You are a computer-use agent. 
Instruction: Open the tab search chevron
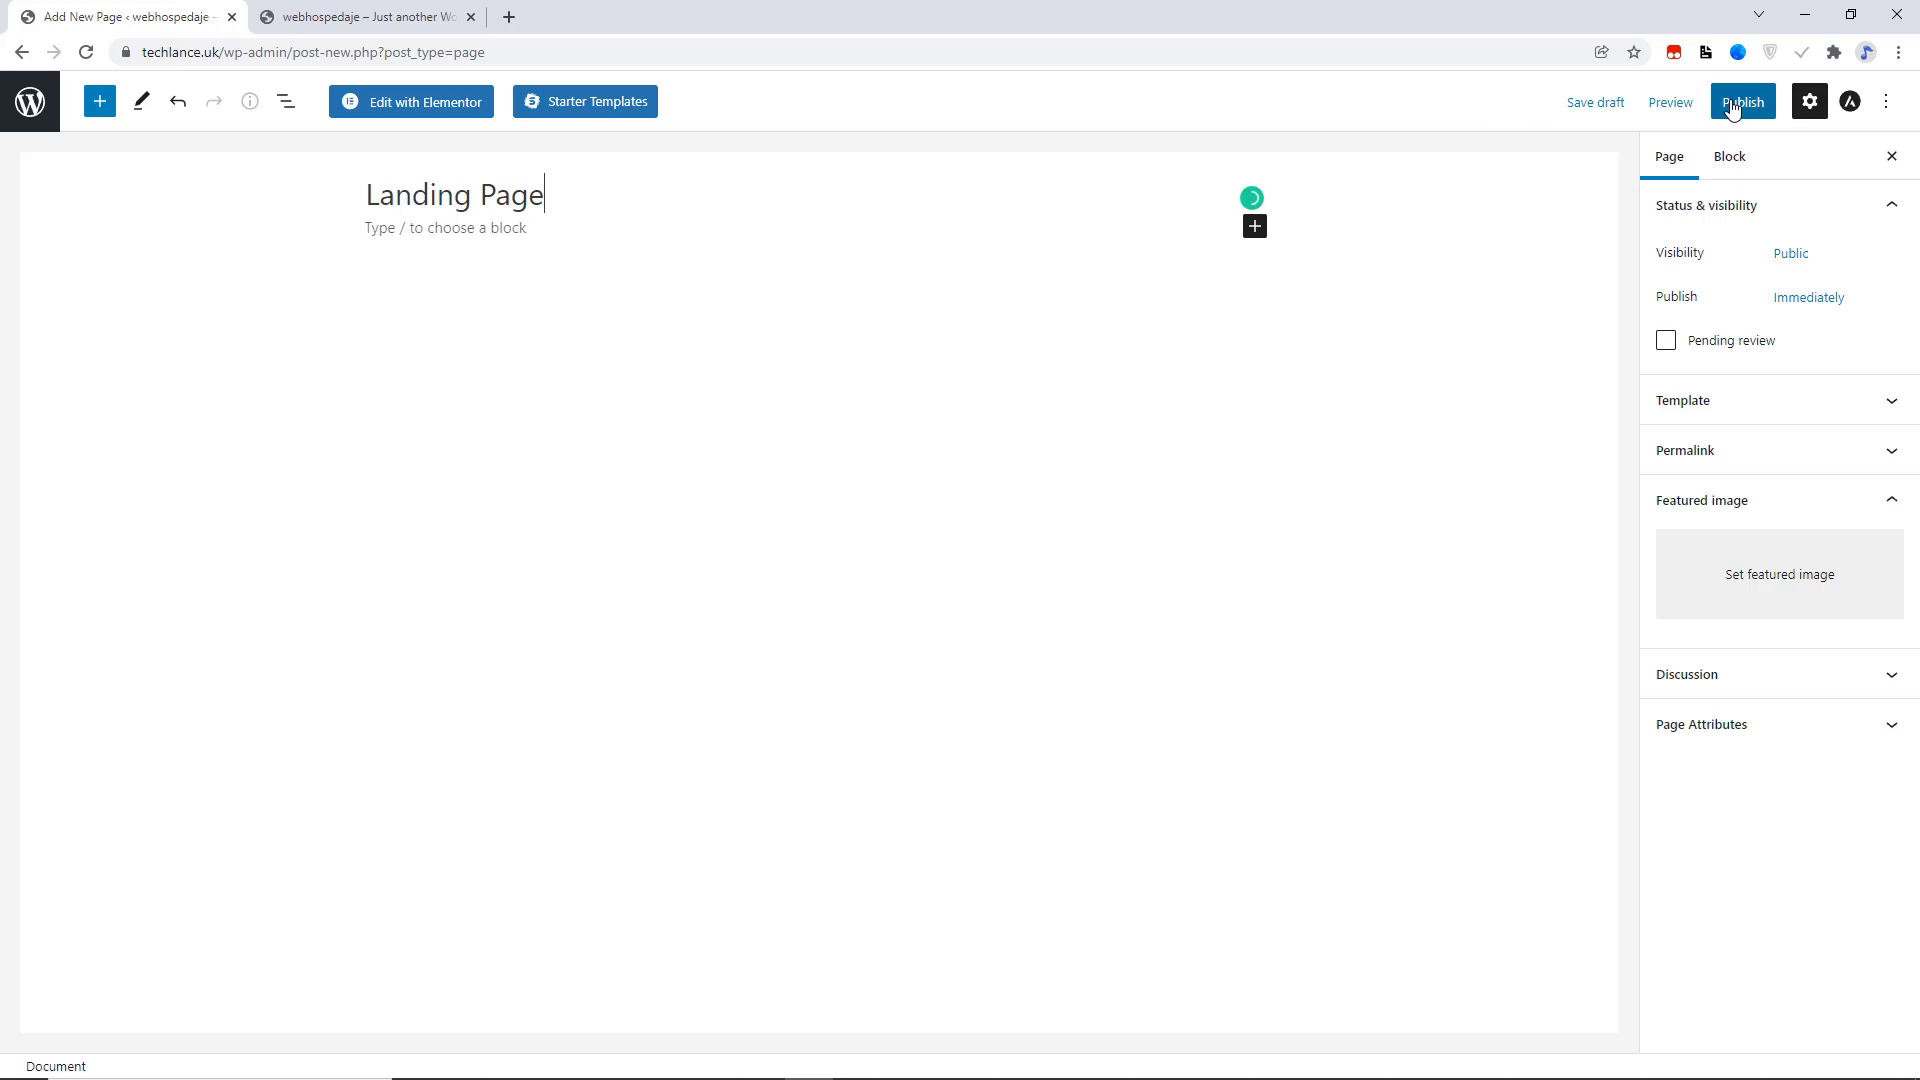[x=1759, y=14]
